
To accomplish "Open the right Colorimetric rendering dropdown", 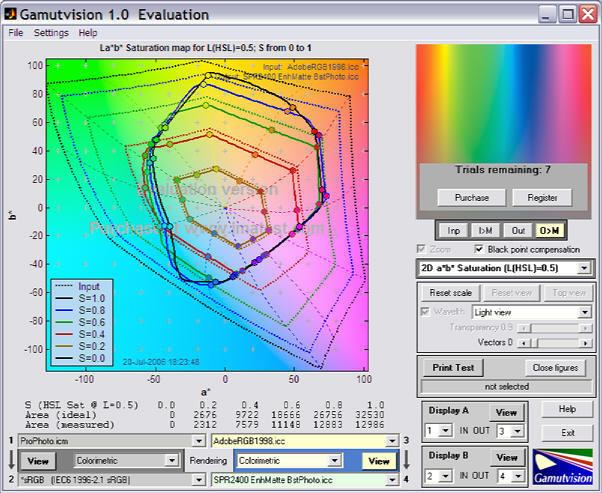I will point(289,460).
